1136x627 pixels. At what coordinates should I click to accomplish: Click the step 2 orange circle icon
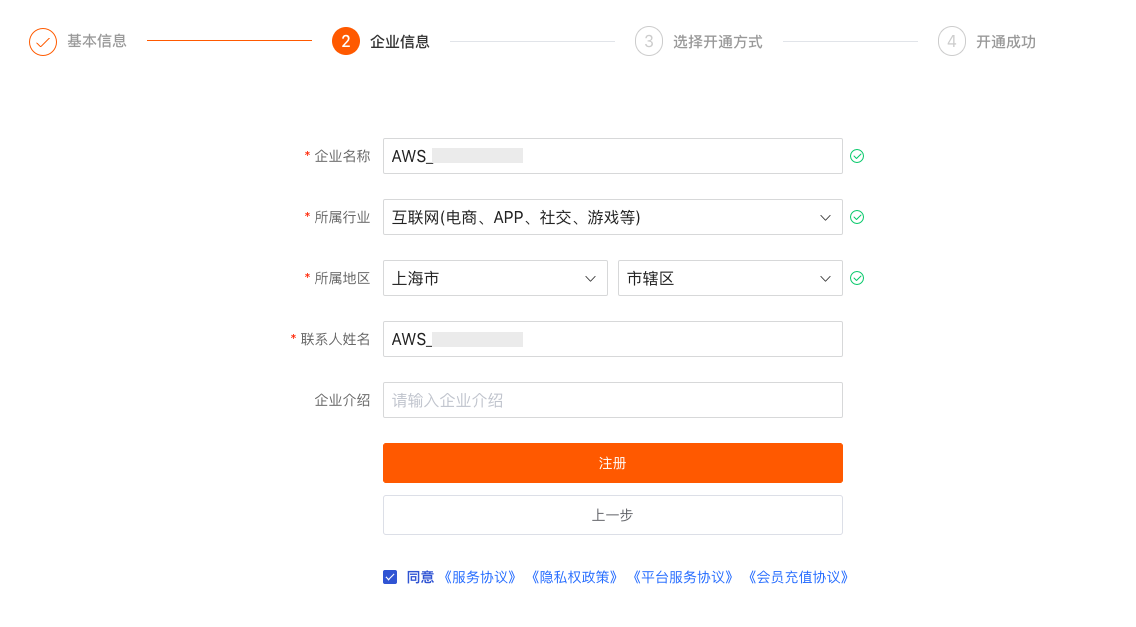(x=346, y=41)
